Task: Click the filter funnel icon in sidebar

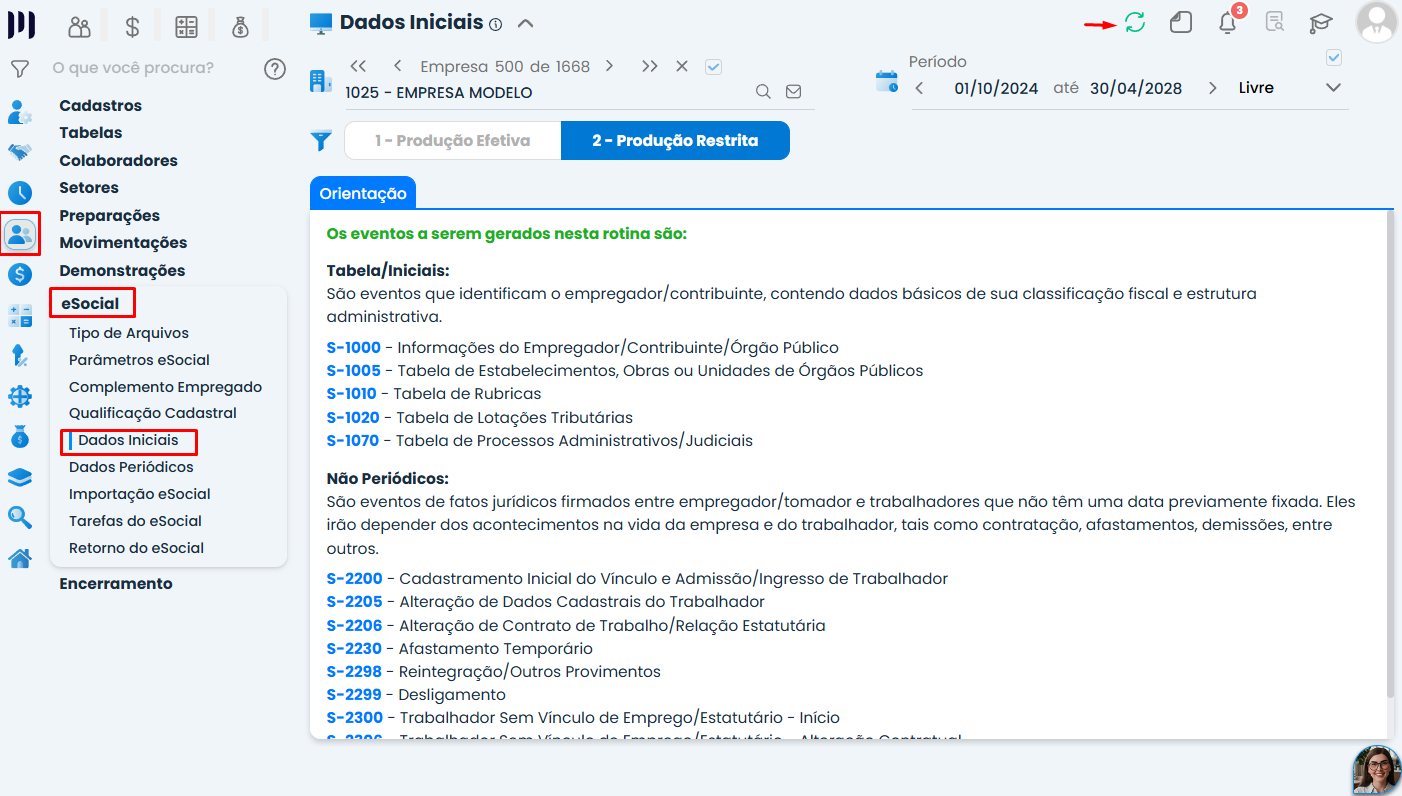Action: coord(19,69)
